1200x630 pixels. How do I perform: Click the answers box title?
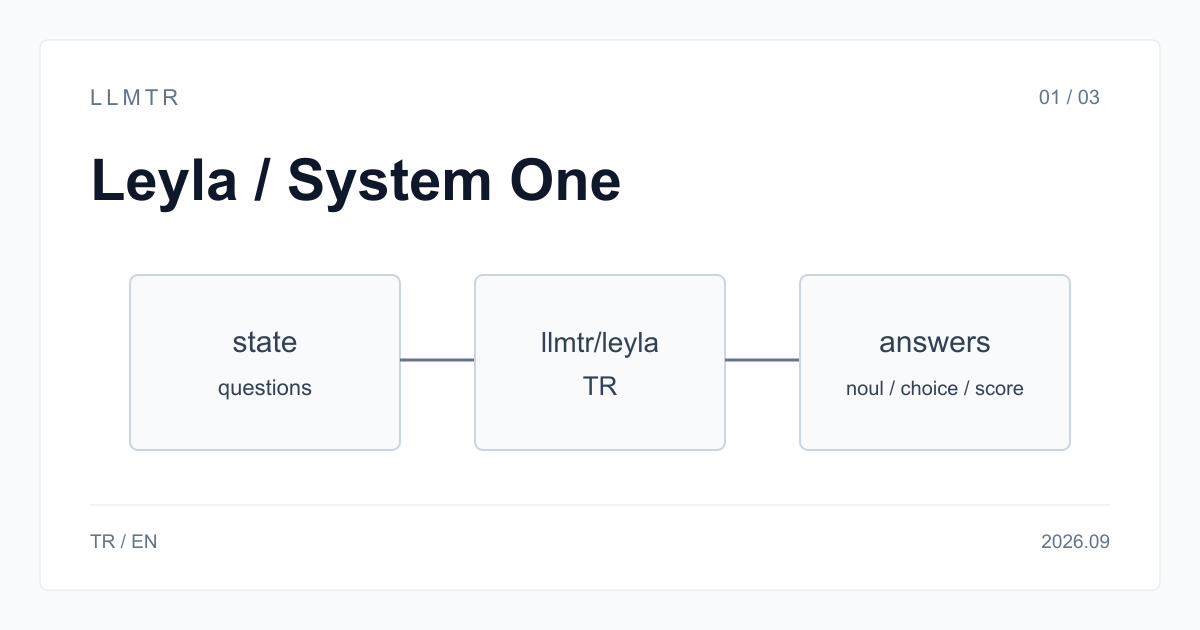[x=935, y=342]
